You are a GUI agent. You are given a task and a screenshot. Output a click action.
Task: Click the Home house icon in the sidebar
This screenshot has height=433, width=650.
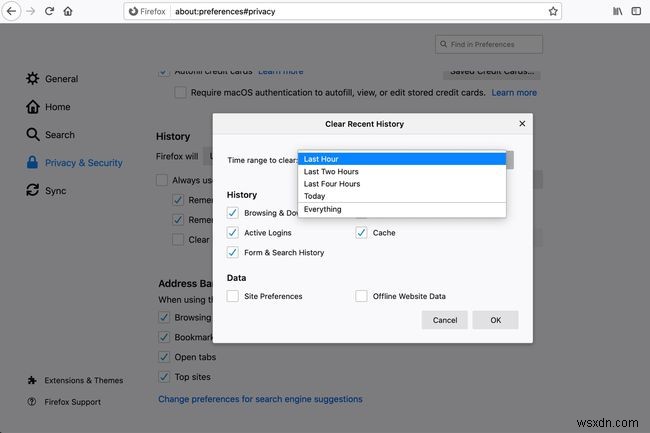33,106
